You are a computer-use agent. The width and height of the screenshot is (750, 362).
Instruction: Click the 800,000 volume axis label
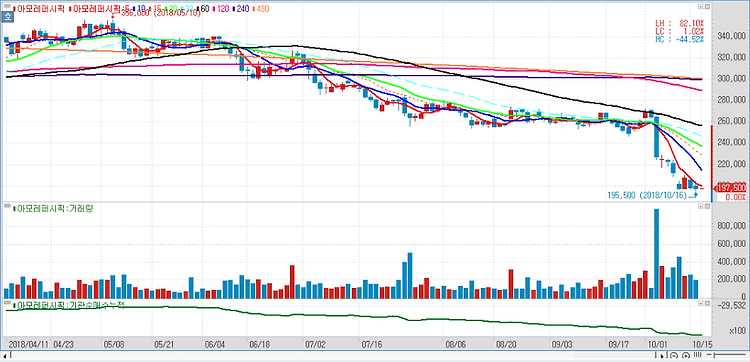point(732,226)
